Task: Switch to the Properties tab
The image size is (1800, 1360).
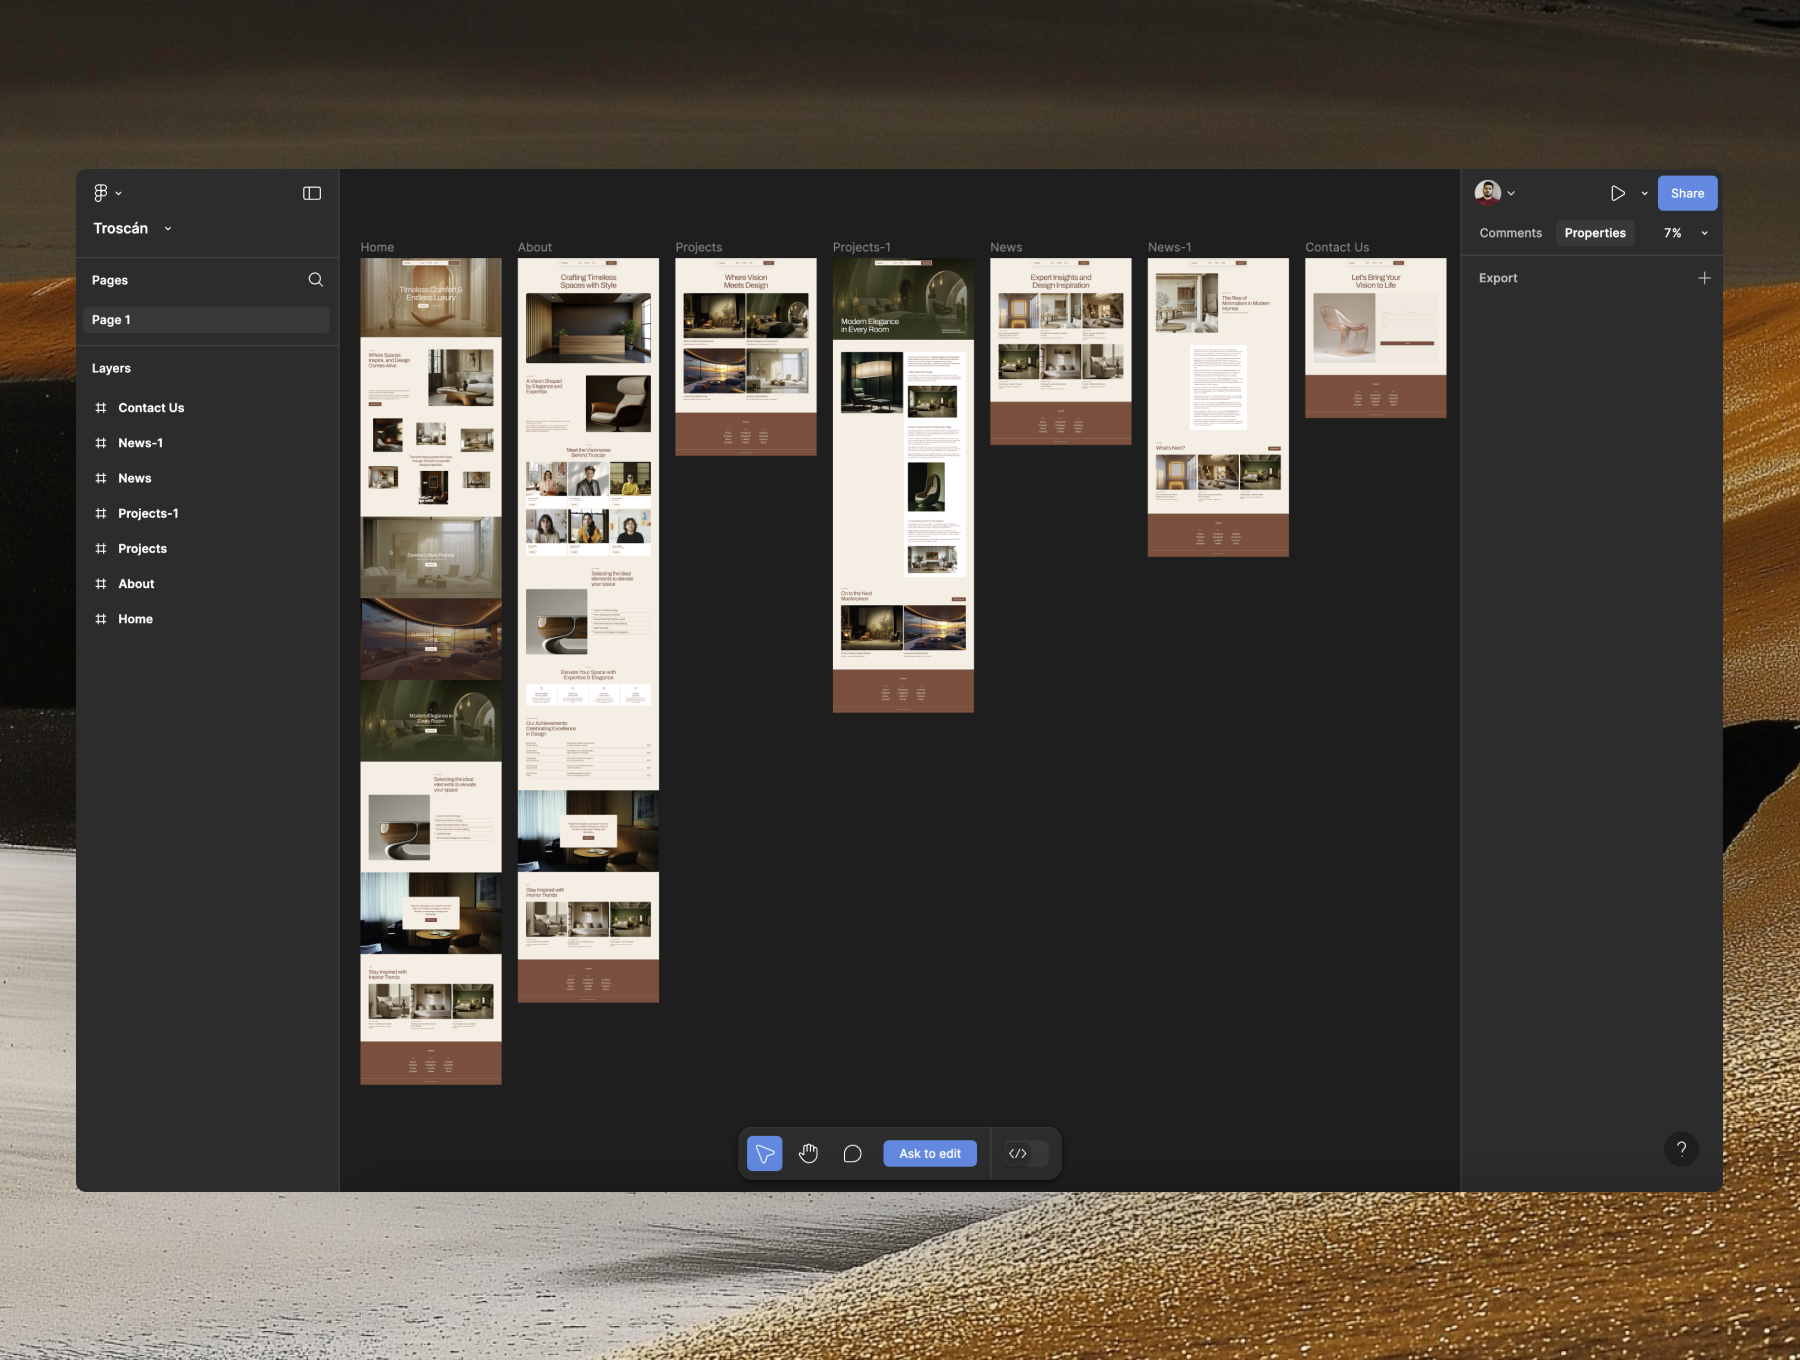Action: (x=1595, y=233)
